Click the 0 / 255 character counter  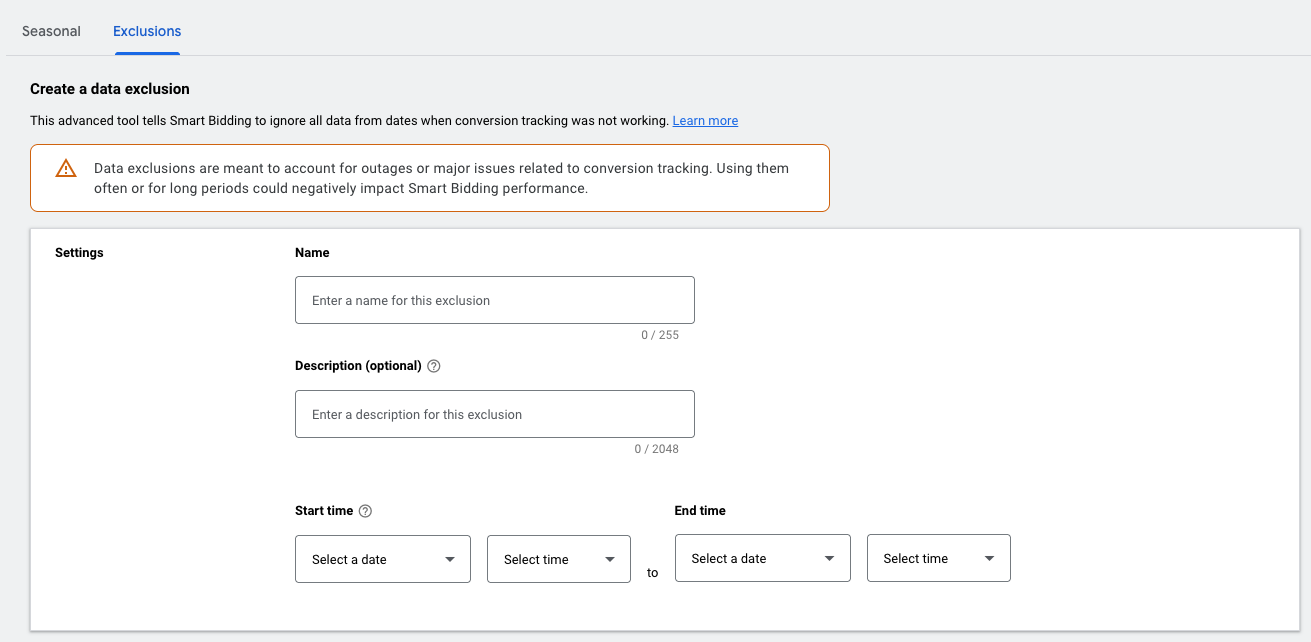pos(660,335)
